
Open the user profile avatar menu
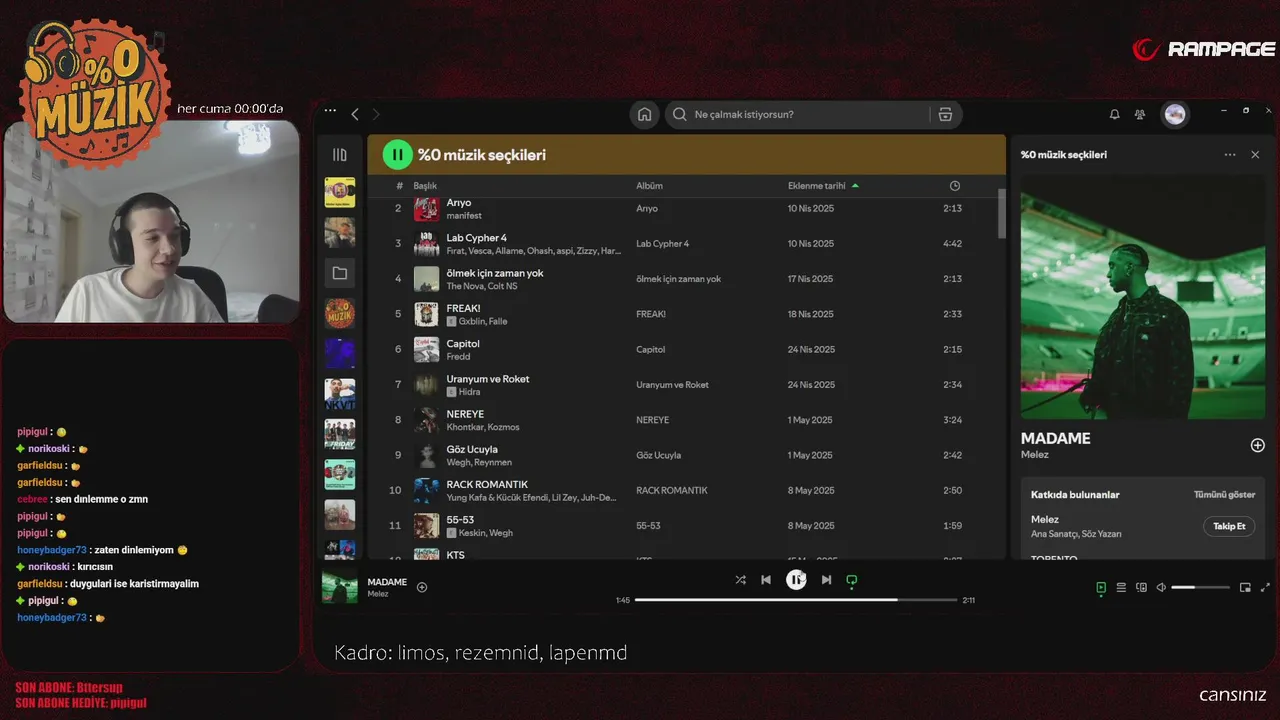coord(1175,114)
